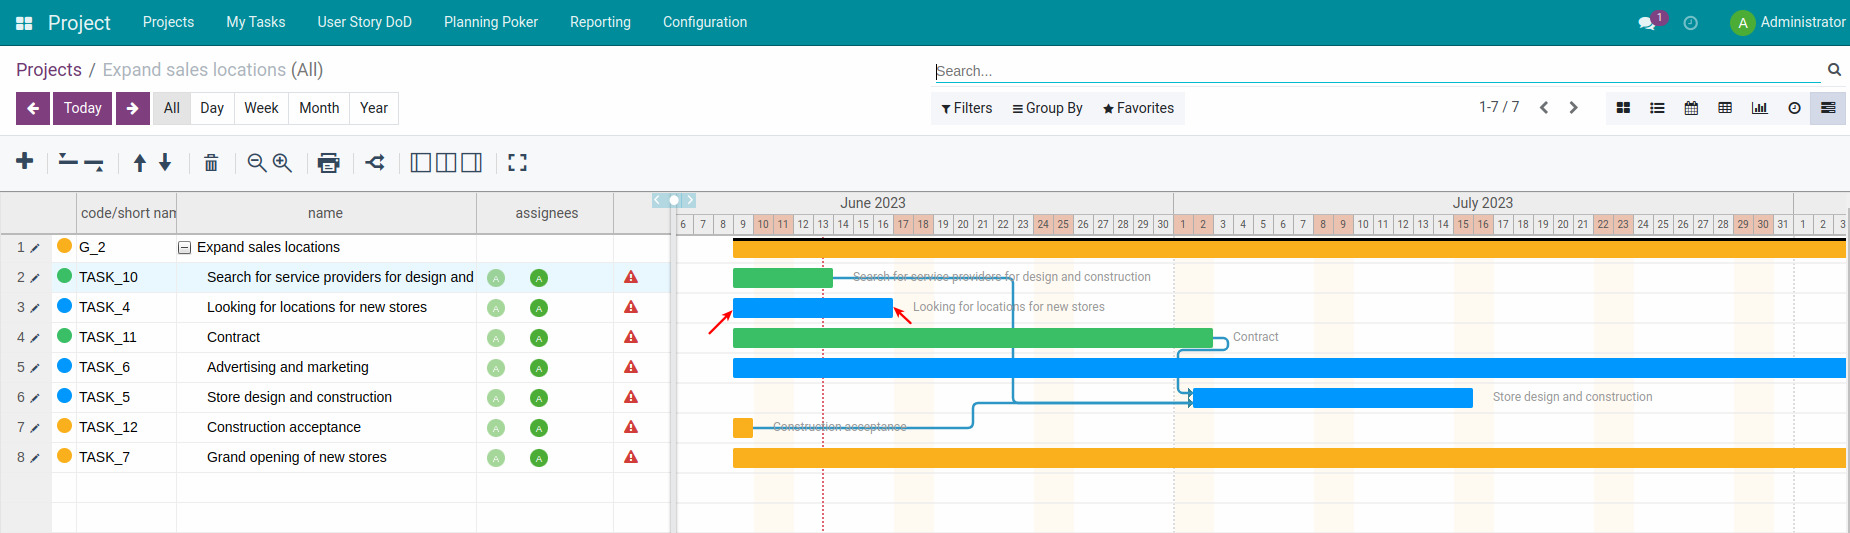Zoom out the Gantt timeline
The width and height of the screenshot is (1850, 533).
[x=257, y=162]
